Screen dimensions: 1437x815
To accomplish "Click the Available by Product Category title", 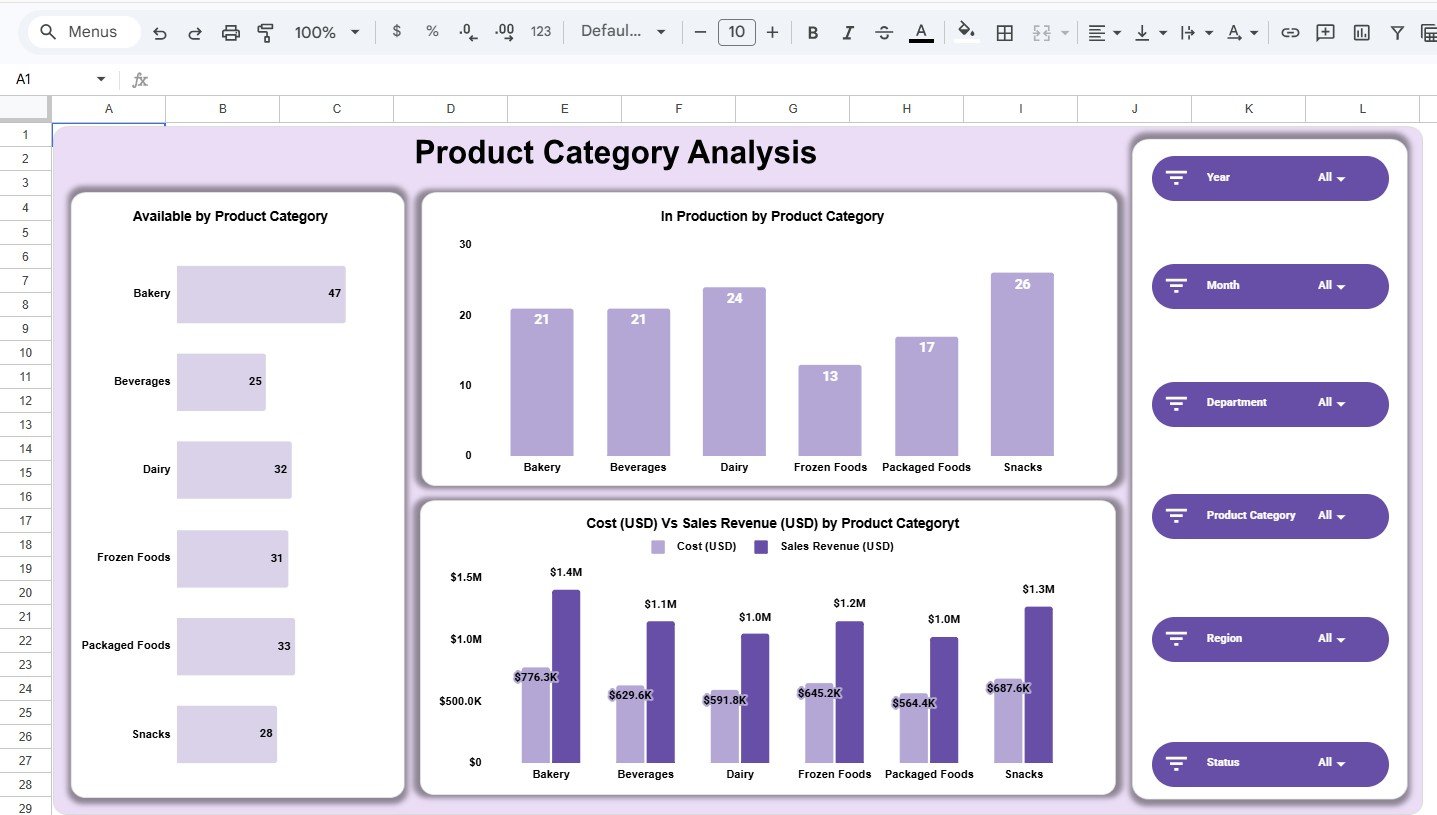I will [x=230, y=216].
